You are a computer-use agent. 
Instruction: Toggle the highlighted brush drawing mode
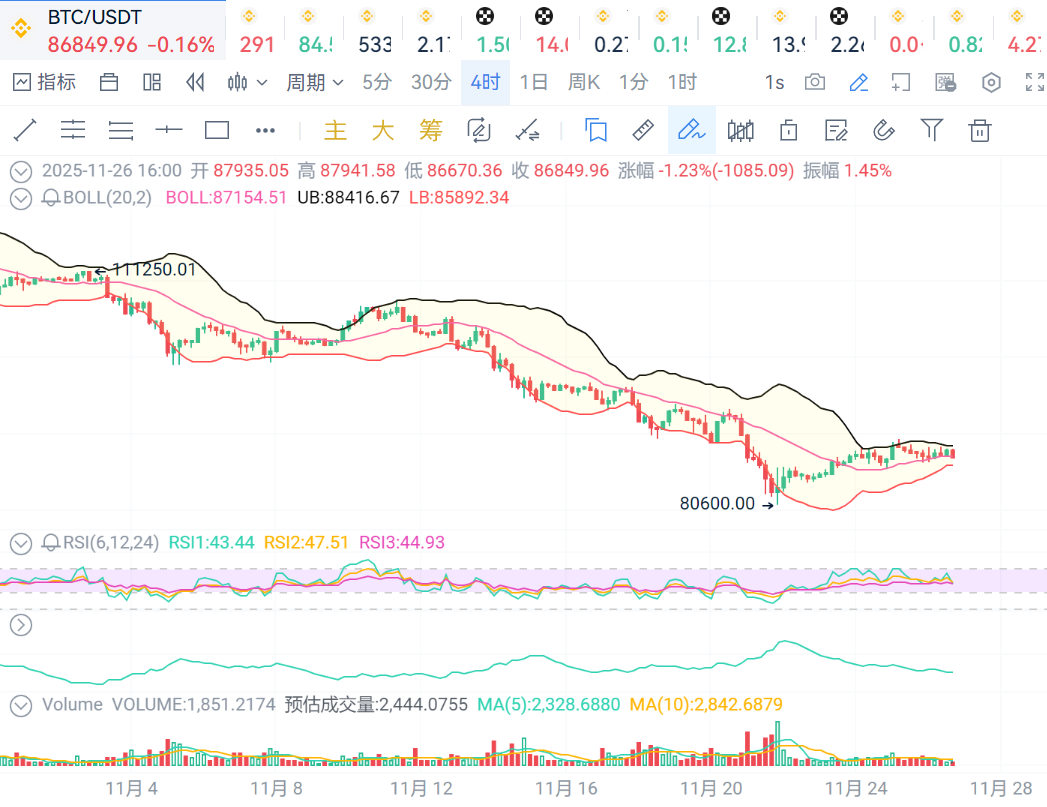pos(691,130)
